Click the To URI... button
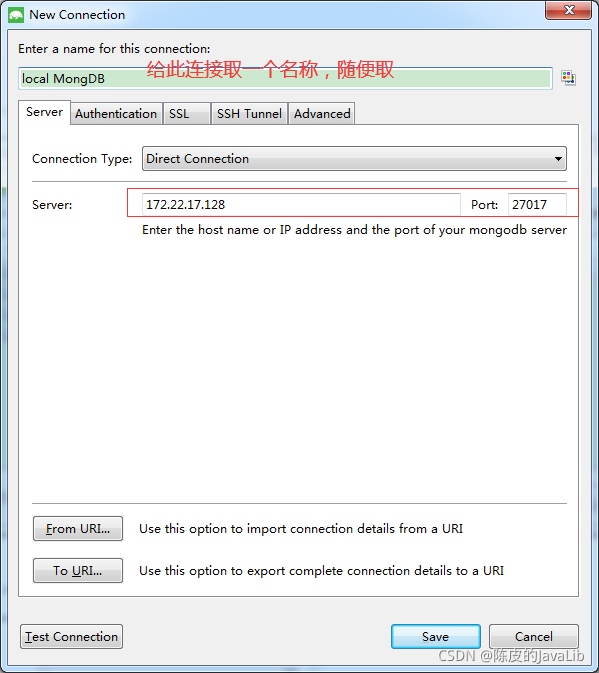Image resolution: width=599 pixels, height=673 pixels. (78, 571)
